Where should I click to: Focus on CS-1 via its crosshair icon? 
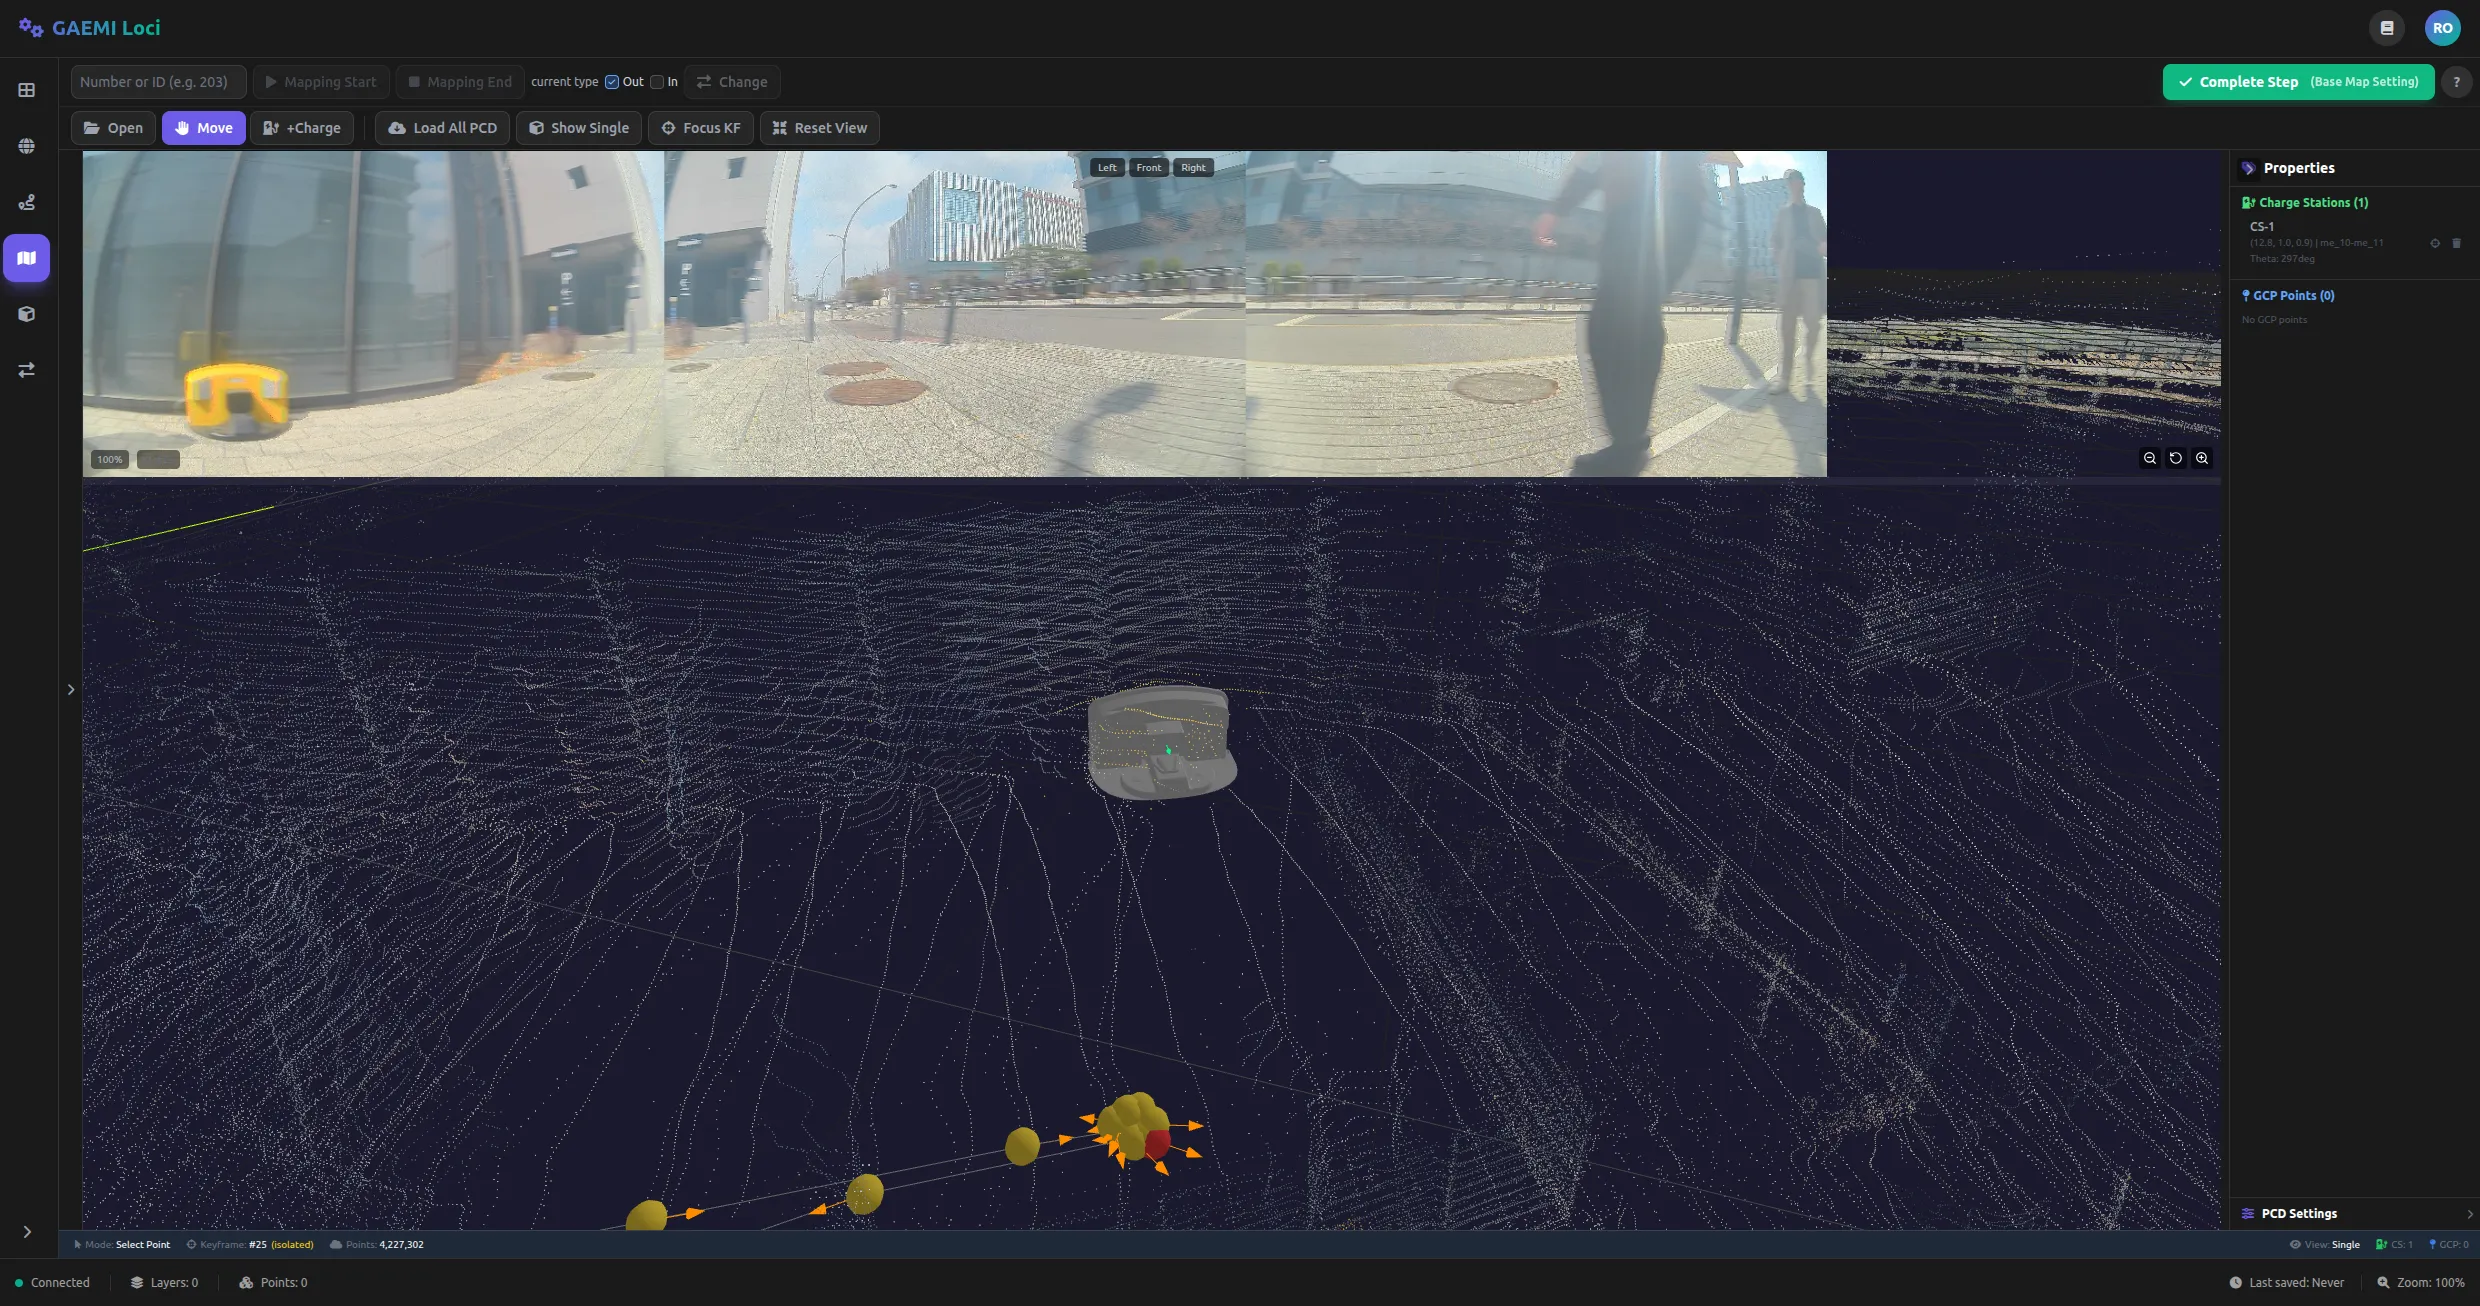(x=2435, y=243)
